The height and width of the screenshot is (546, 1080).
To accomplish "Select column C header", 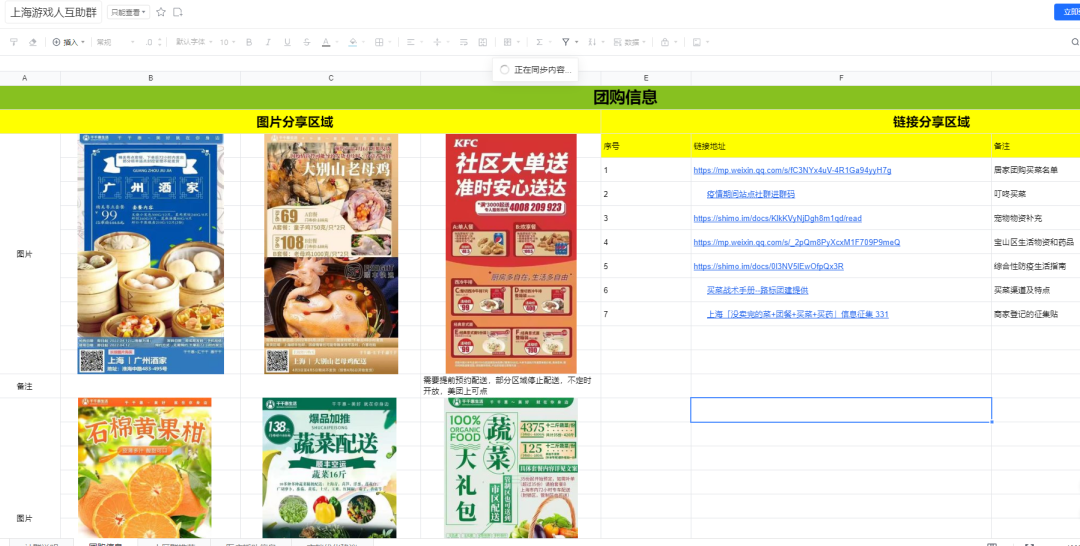I will 331,78.
